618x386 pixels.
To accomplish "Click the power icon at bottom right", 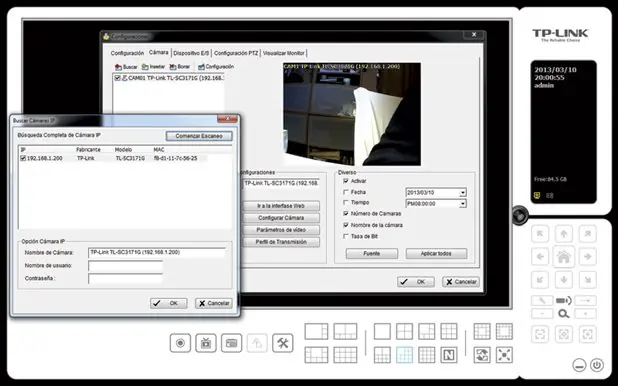I will pos(597,365).
